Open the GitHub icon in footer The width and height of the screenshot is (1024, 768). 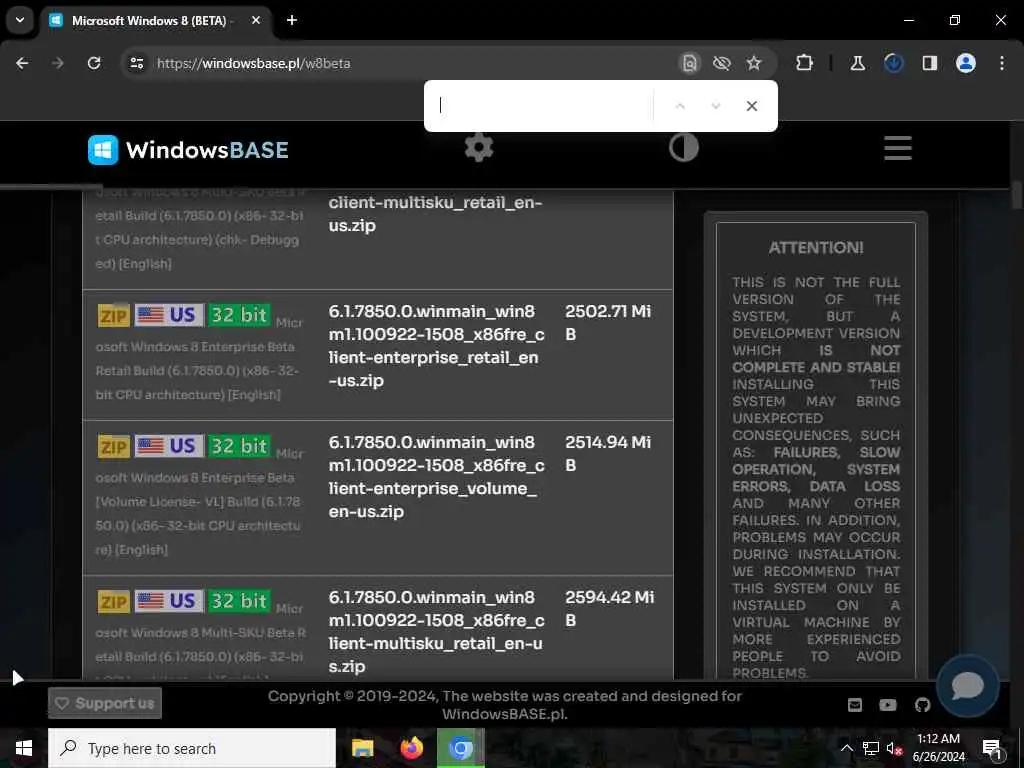point(922,705)
